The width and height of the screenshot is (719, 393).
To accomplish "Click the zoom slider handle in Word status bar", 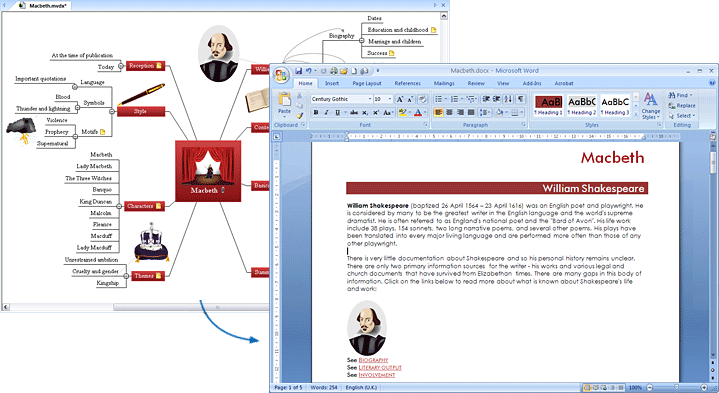I will tap(676, 388).
